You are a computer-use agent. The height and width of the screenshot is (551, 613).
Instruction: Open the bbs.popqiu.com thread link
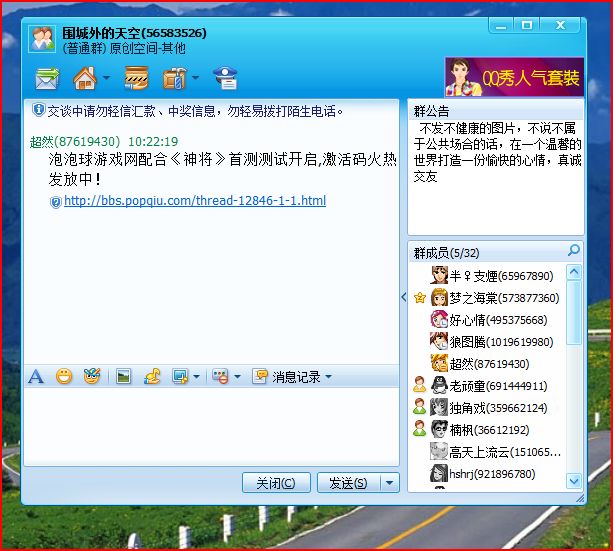coord(194,201)
